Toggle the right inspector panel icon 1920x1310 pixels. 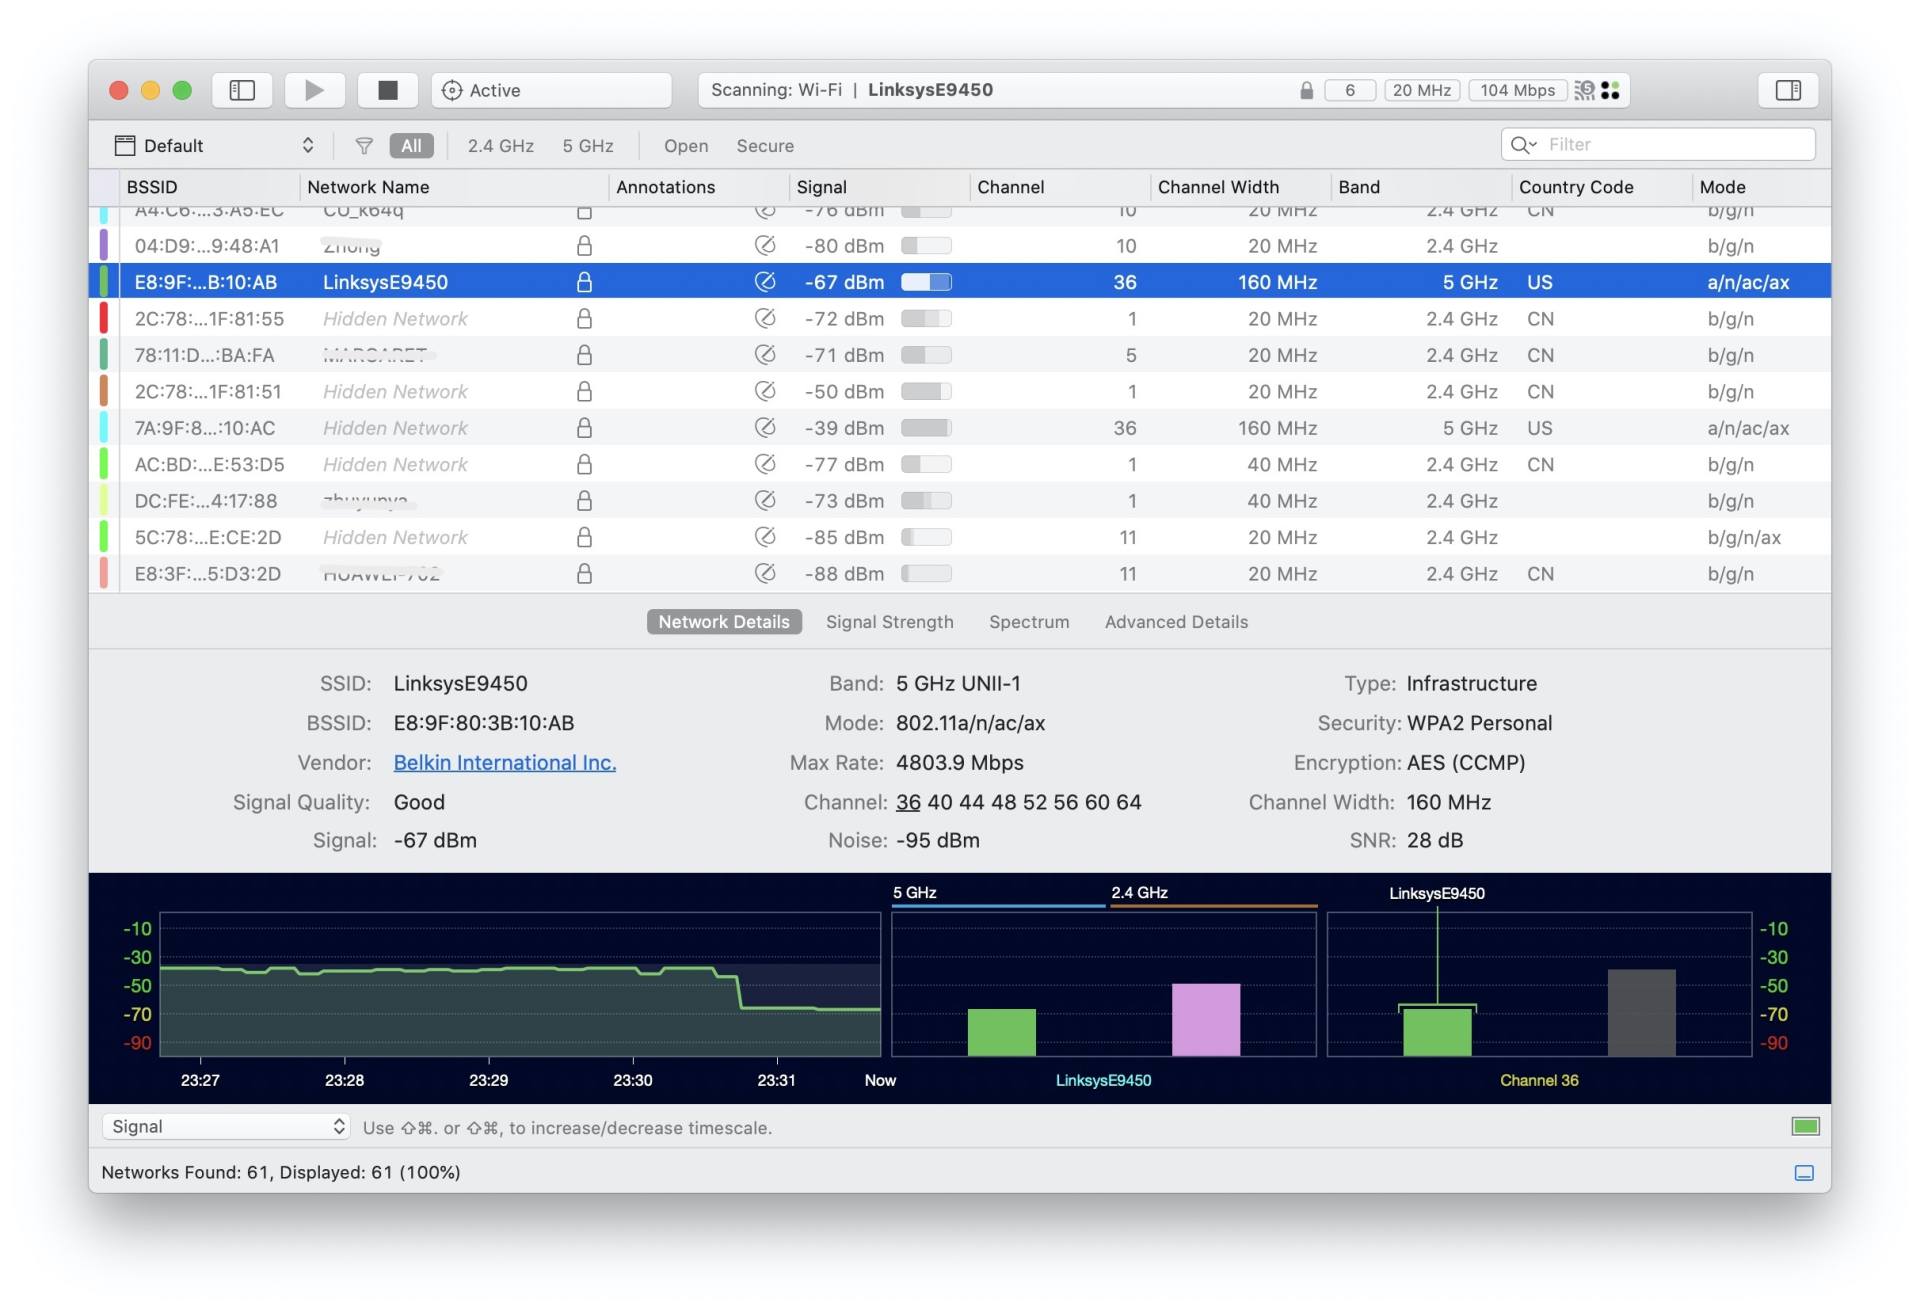[1788, 90]
